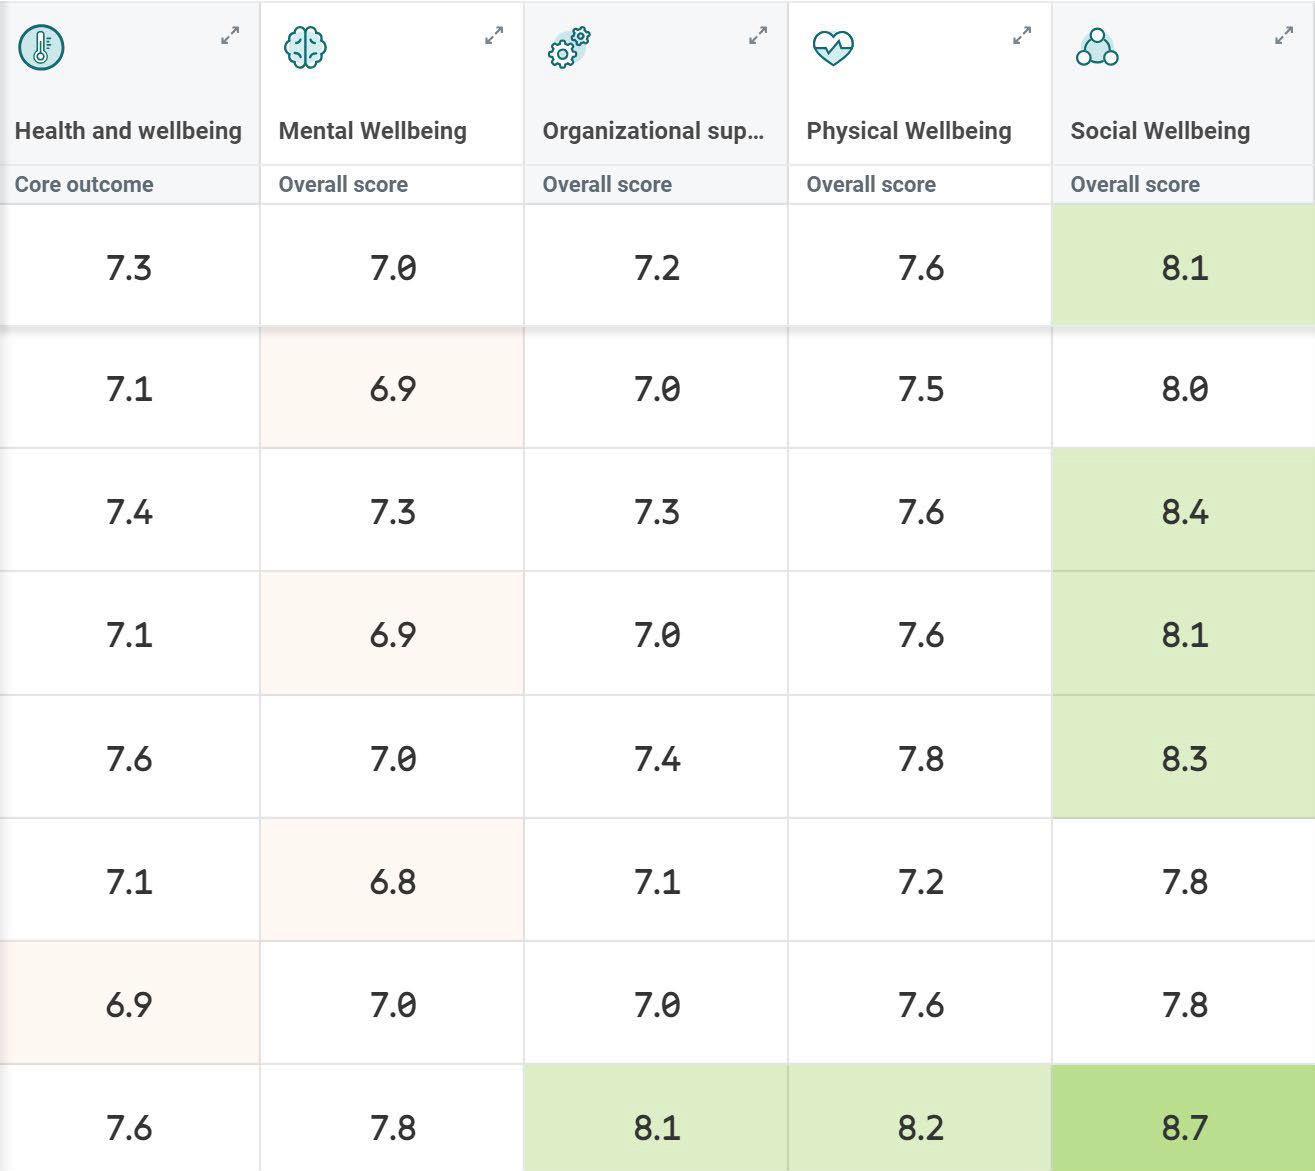Click the Mental Wellbeing column title
1315x1171 pixels.
[x=372, y=131]
